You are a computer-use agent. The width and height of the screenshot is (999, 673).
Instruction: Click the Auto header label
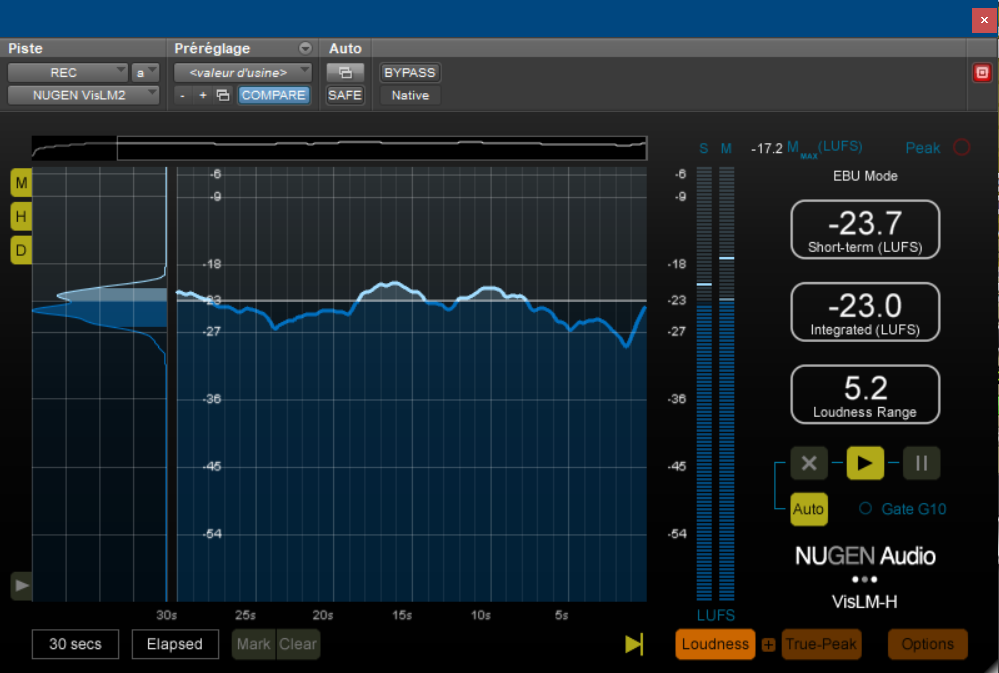(x=345, y=48)
